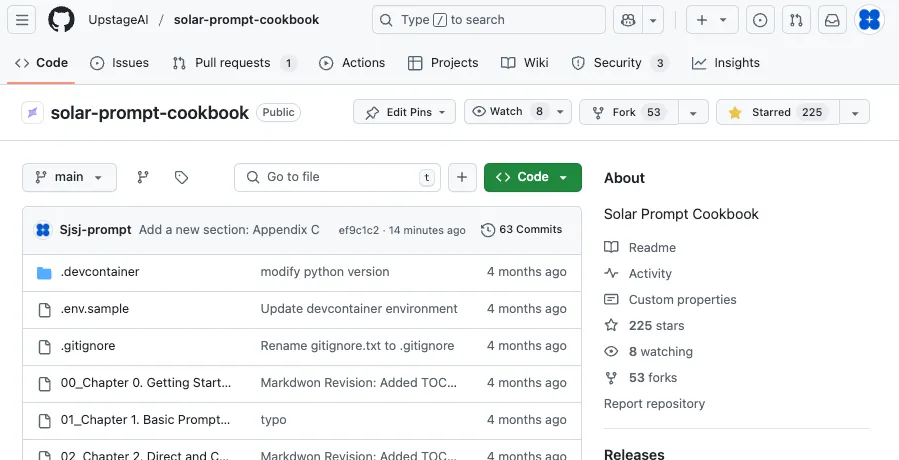899x460 pixels.
Task: Open the pull requests header icon
Action: click(795, 20)
